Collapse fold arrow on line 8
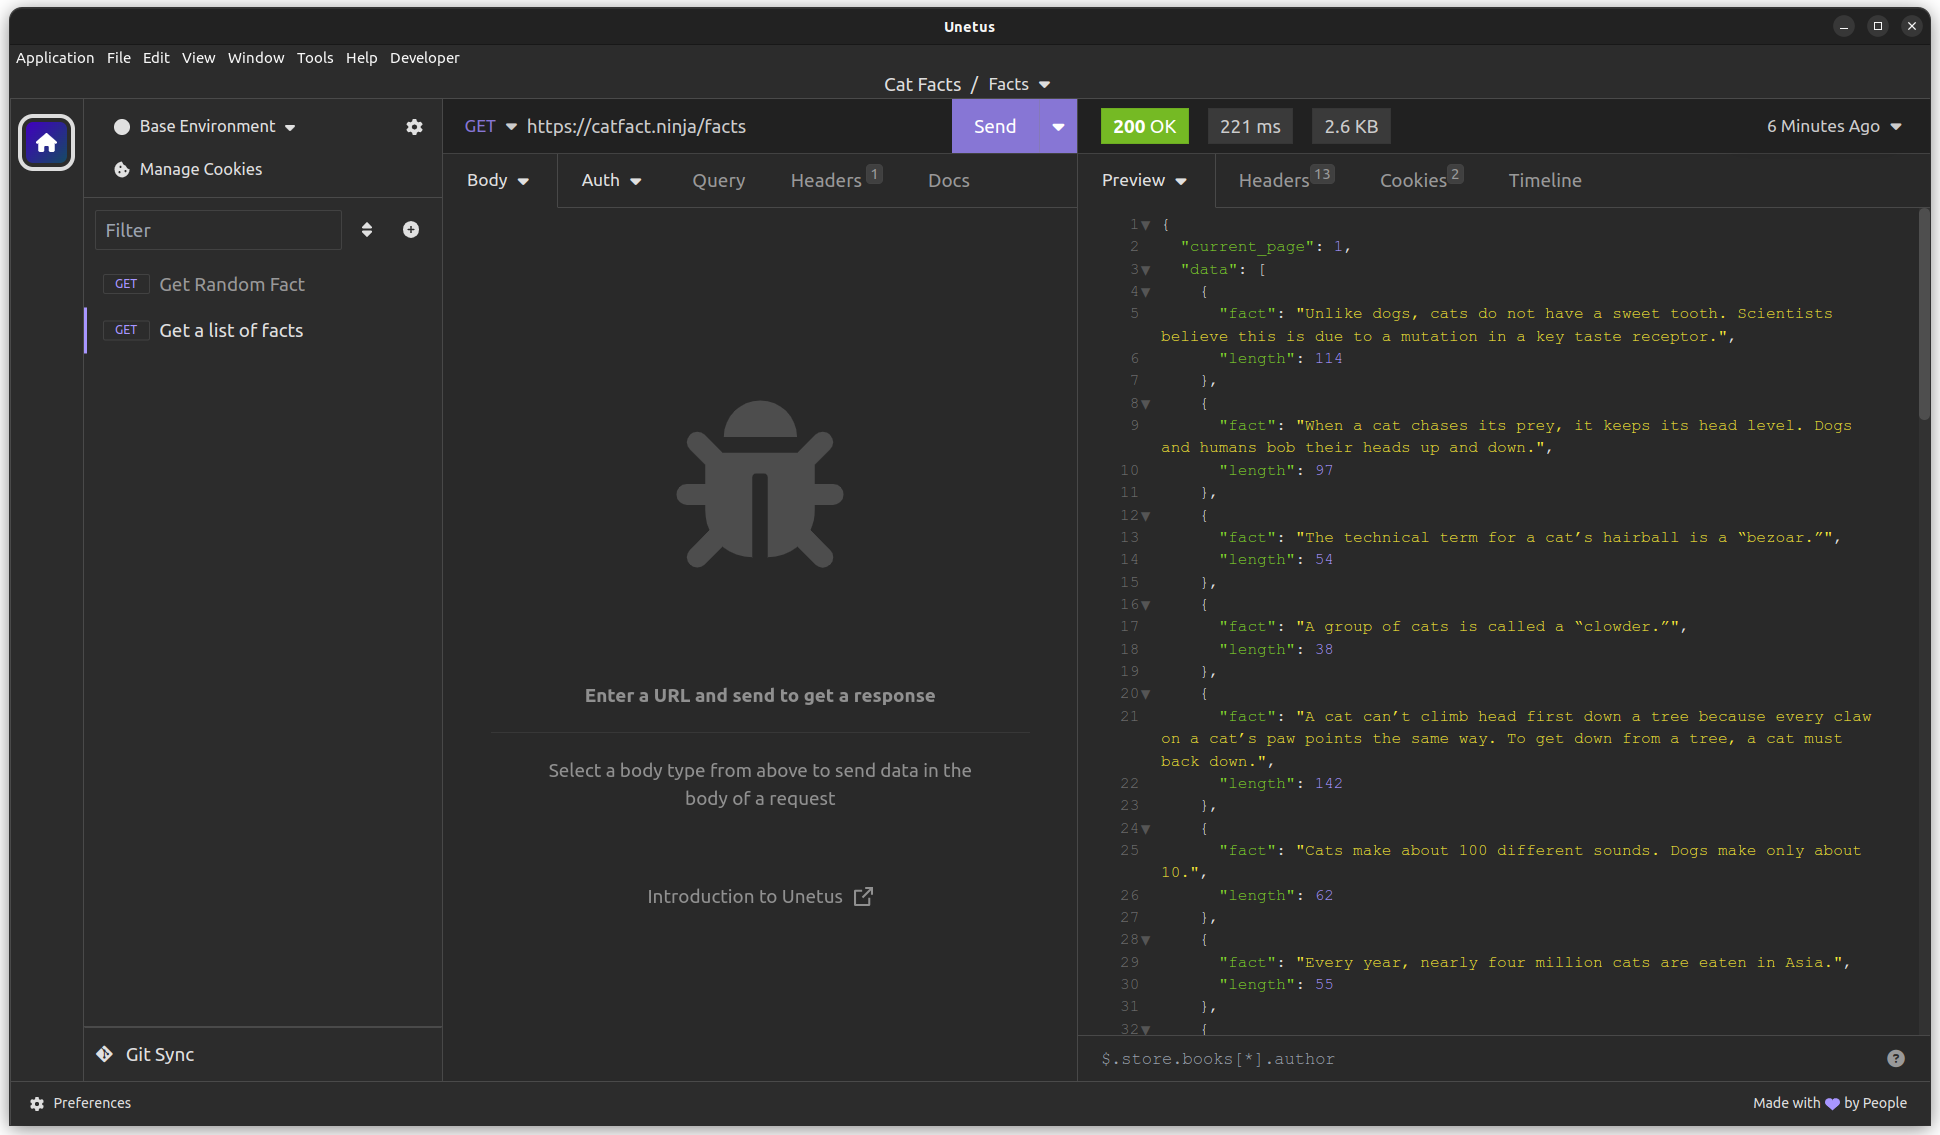Image resolution: width=1940 pixels, height=1135 pixels. point(1146,404)
